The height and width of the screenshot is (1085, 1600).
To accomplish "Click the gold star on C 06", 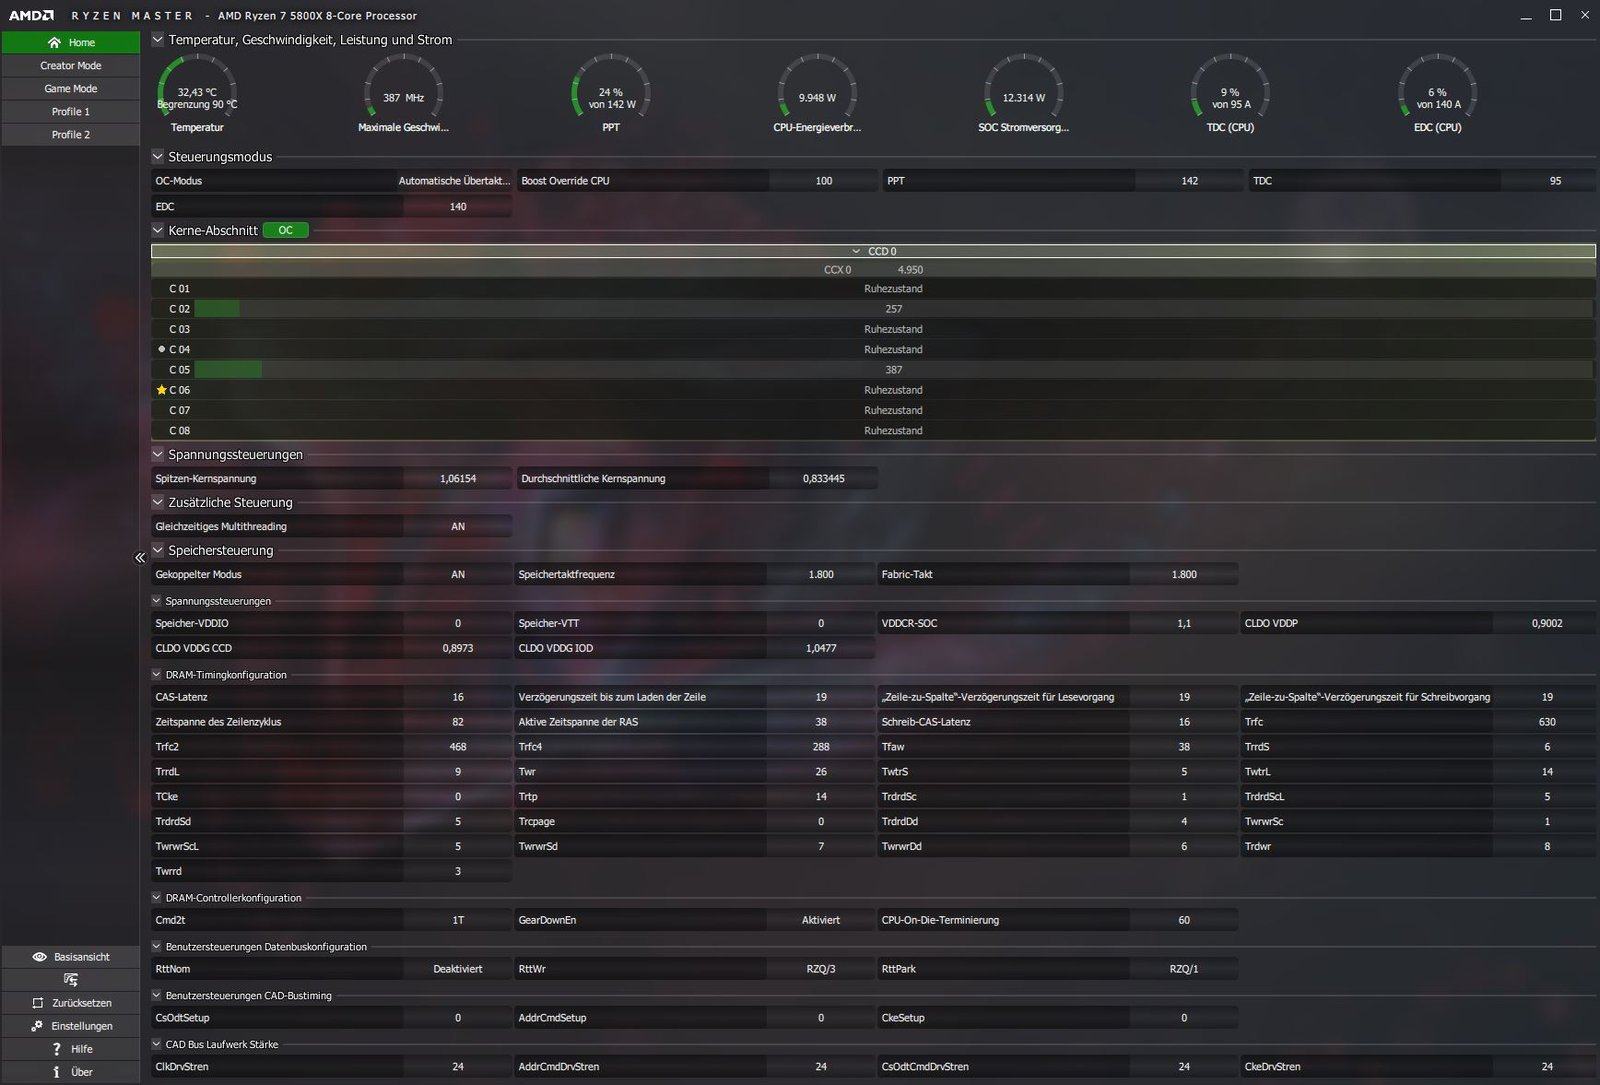I will tap(161, 390).
